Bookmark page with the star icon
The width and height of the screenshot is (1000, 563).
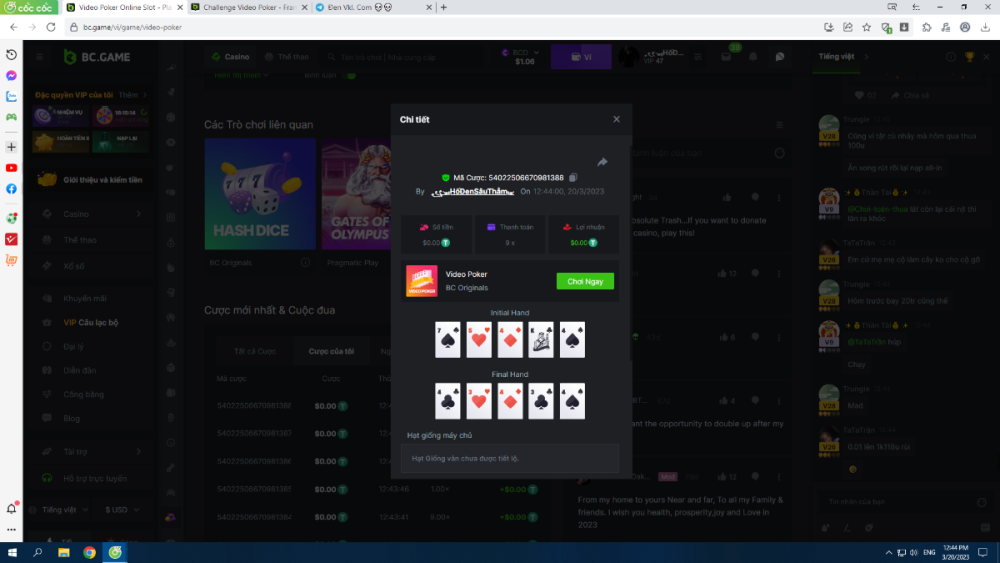tap(866, 27)
